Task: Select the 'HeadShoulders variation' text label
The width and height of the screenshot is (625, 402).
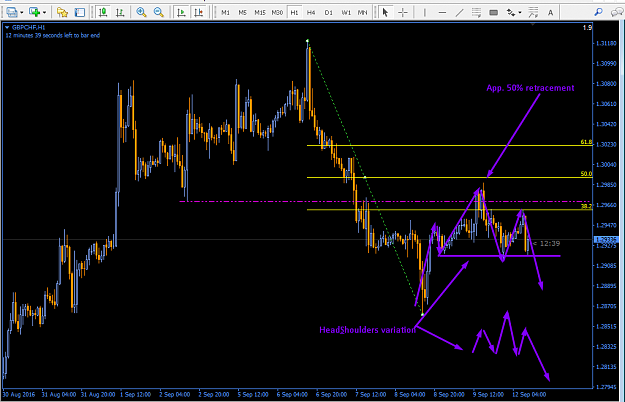Action: click(x=368, y=330)
